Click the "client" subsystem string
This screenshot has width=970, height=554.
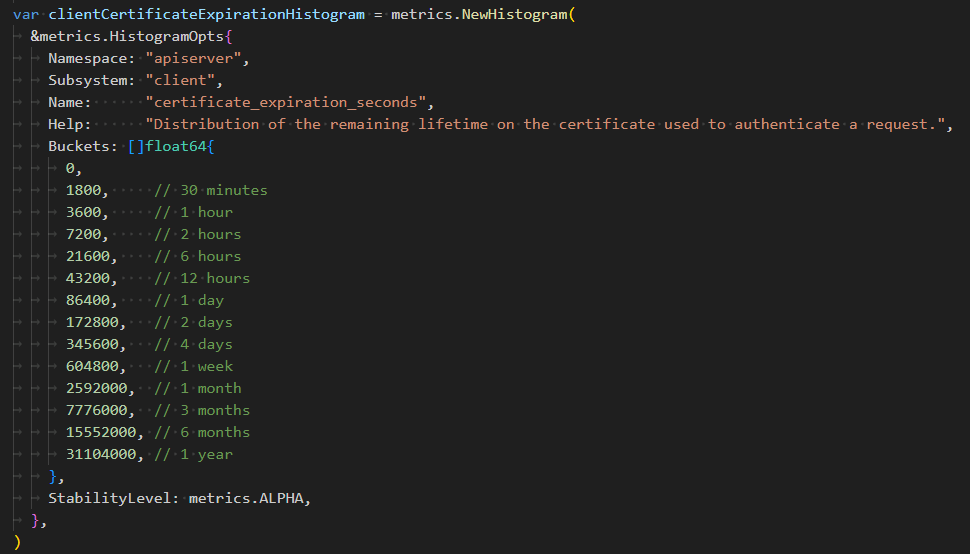pos(180,80)
